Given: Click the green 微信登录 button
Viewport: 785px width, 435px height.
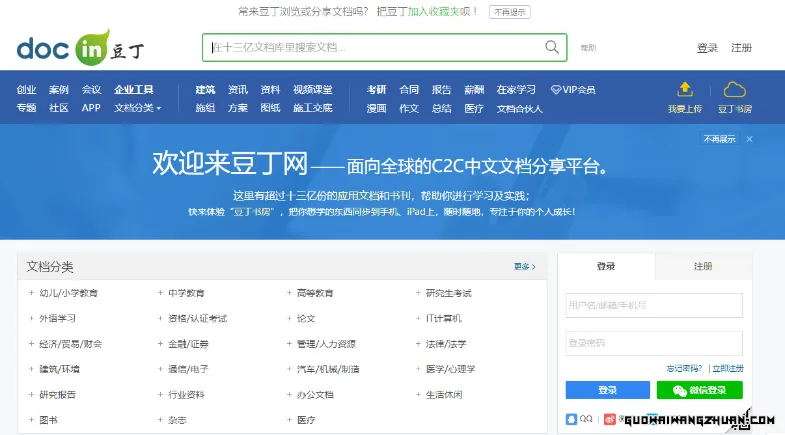Looking at the screenshot, I should 699,390.
